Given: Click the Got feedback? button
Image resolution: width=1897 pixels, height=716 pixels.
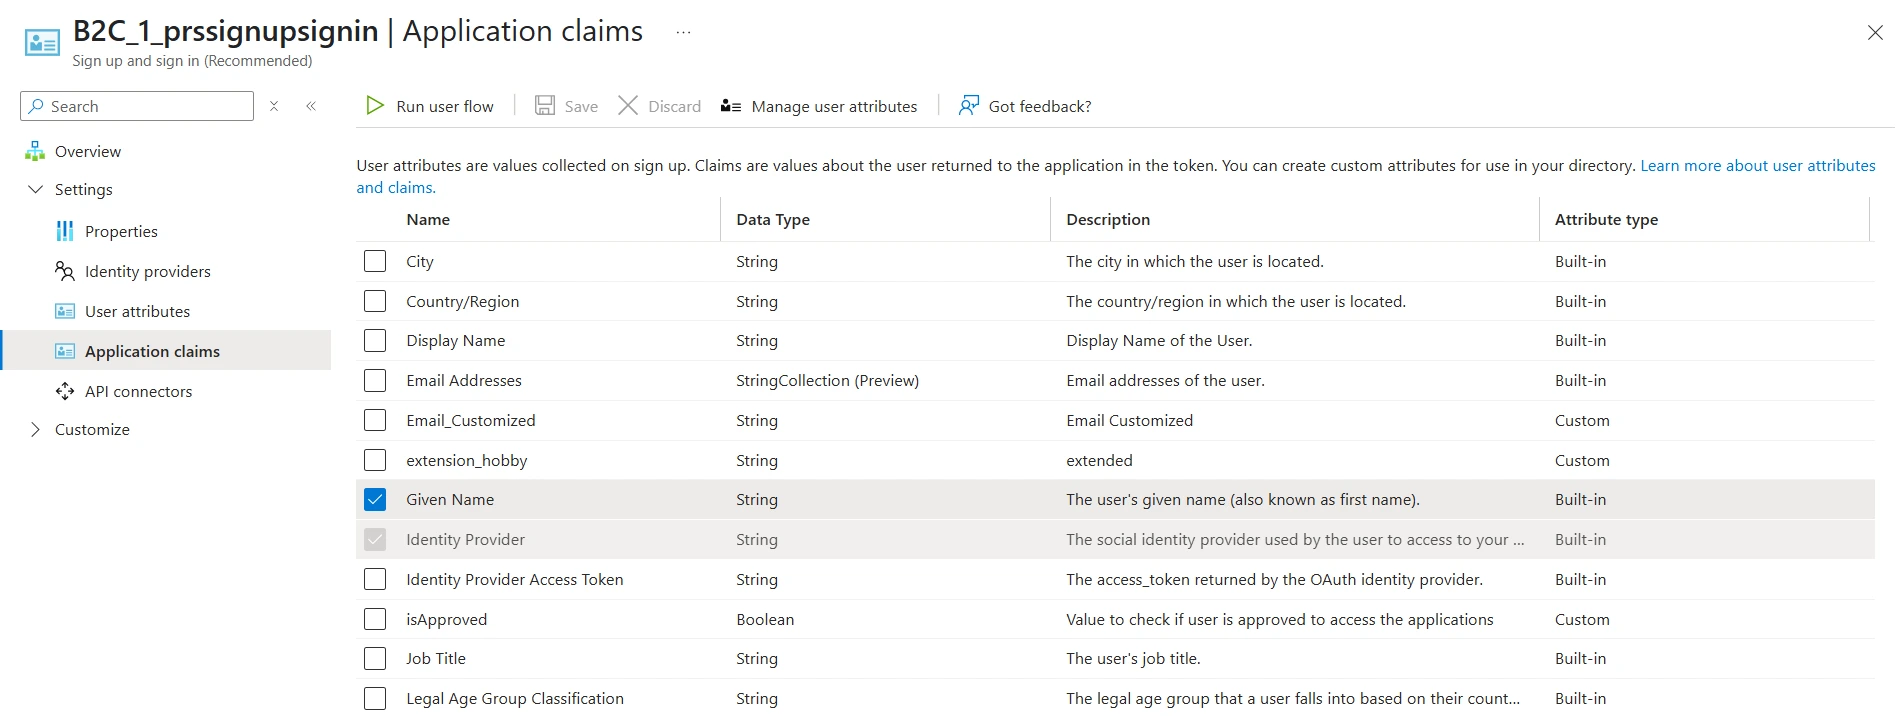Looking at the screenshot, I should tap(1025, 106).
